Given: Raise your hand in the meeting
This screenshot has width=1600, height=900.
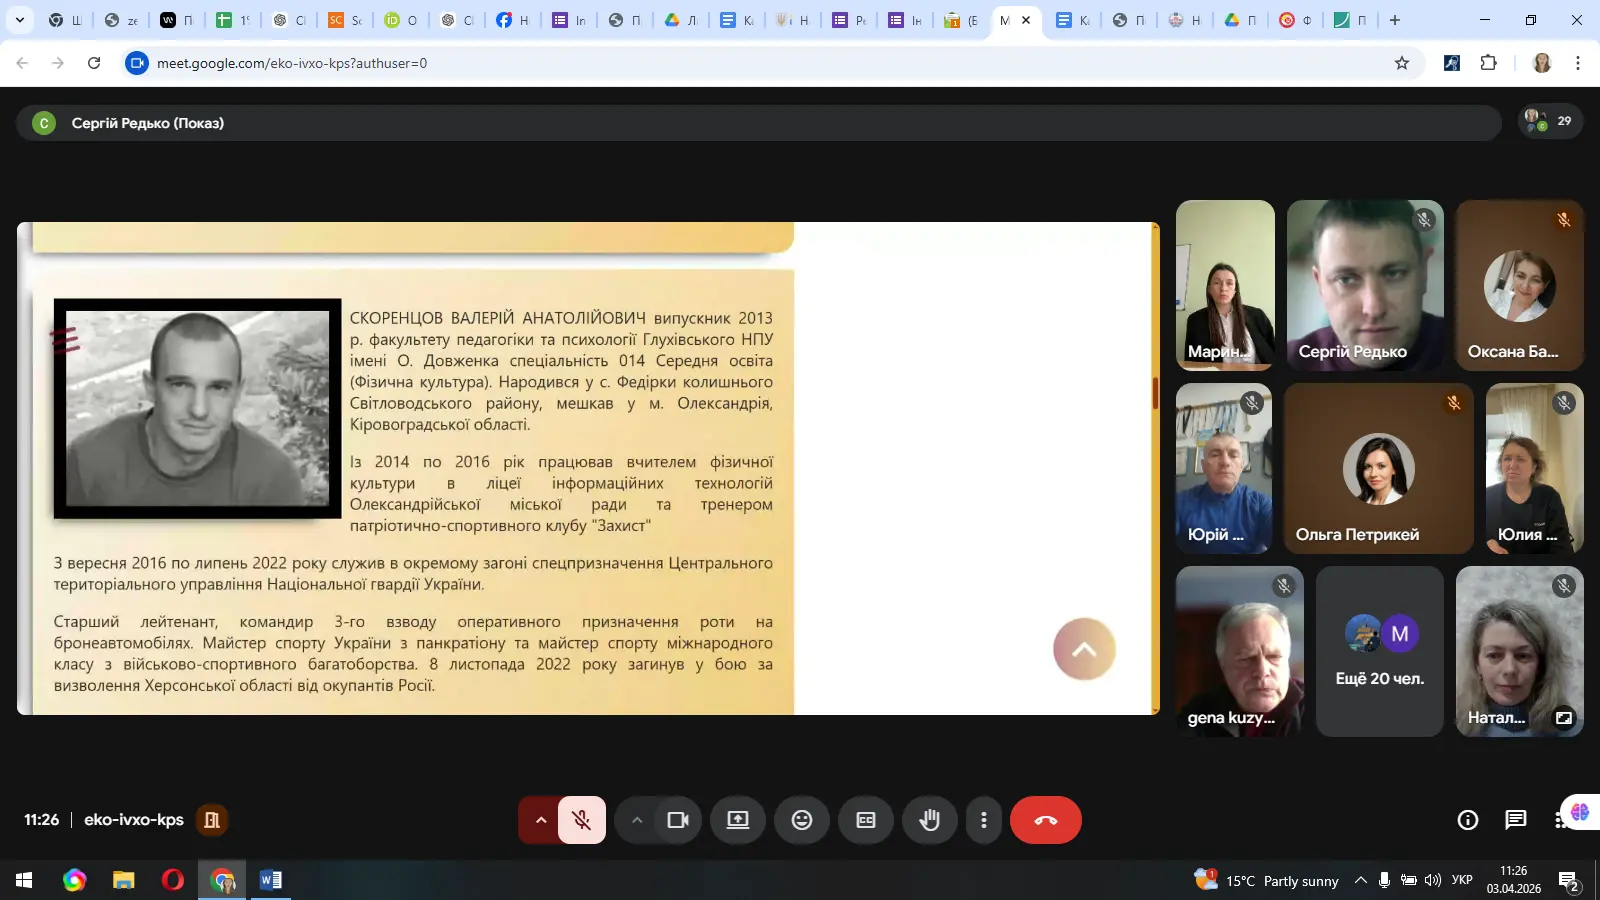Looking at the screenshot, I should point(930,820).
